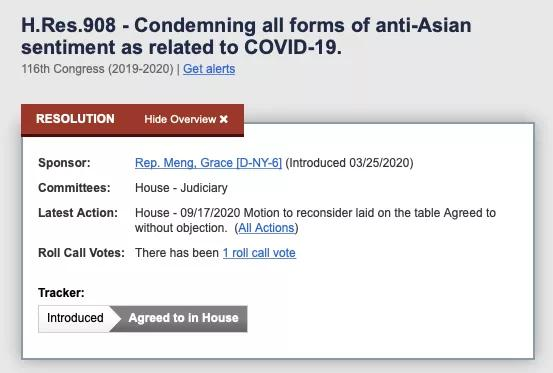Click the Latest Action label

(78, 213)
